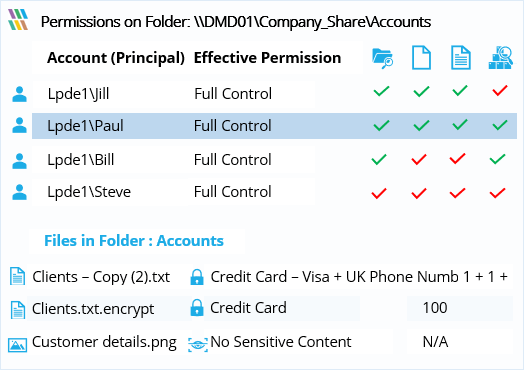Select the Lpde1\Paul row
Screen dimensions: 524x370
pyautogui.click(x=274, y=126)
